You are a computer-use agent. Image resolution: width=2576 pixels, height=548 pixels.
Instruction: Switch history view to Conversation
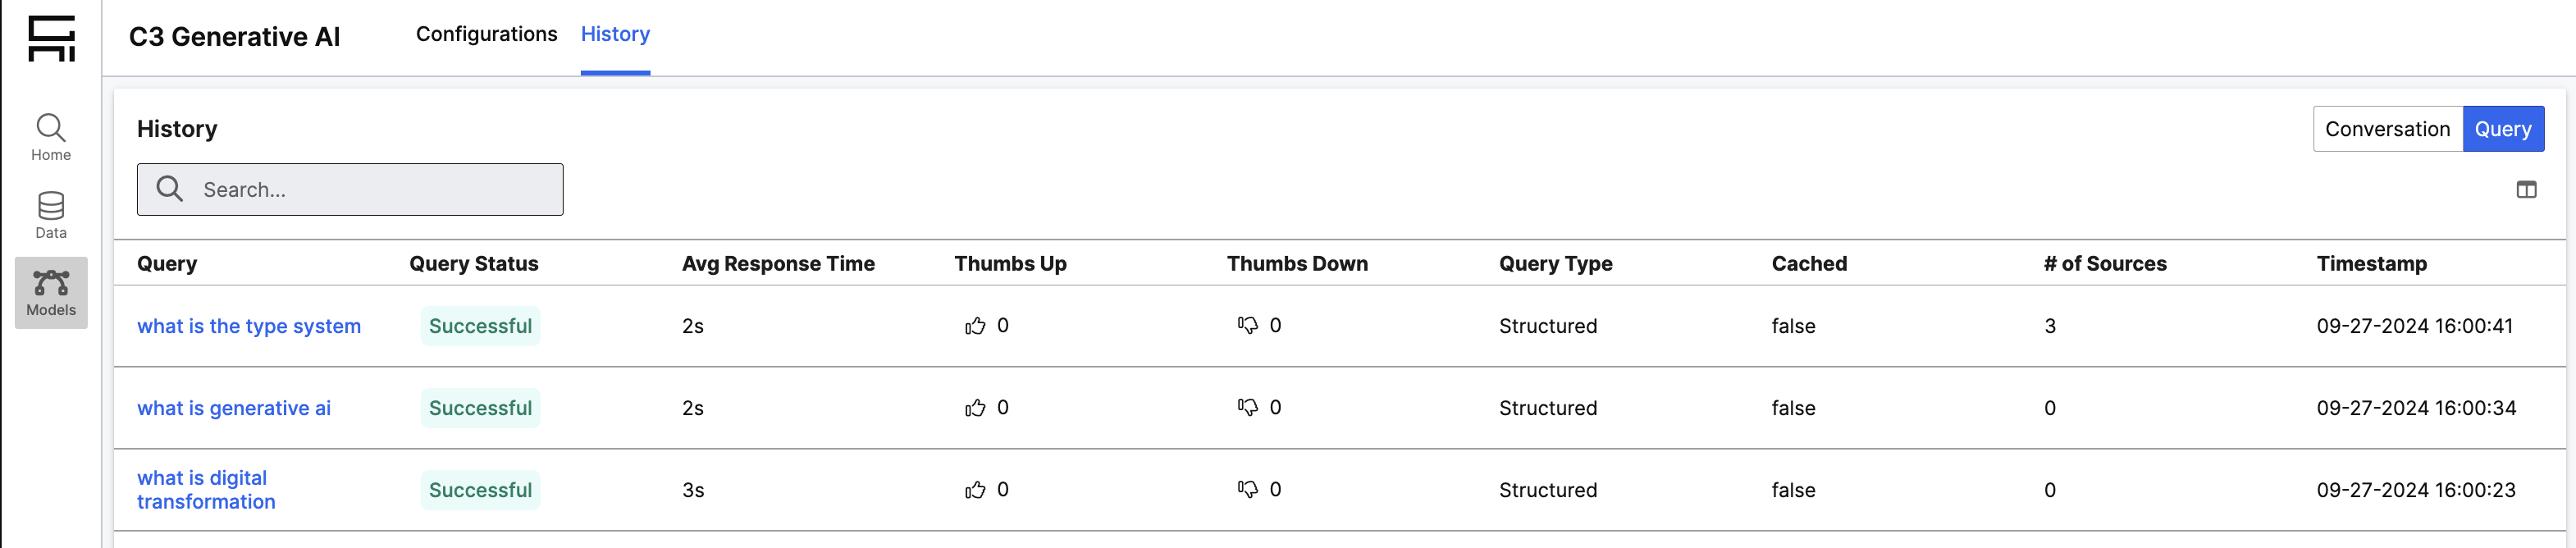[x=2387, y=128]
